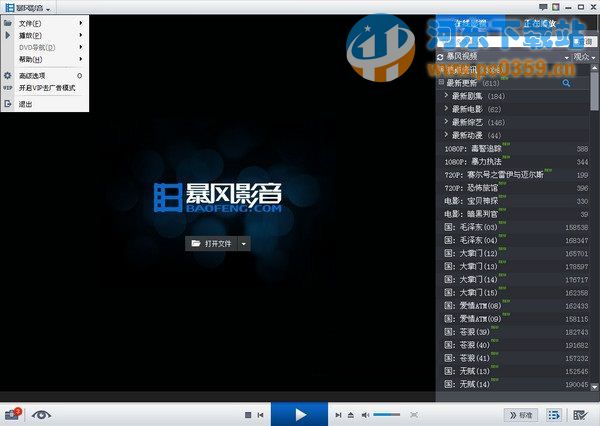Select the 1080P: 毒智追踪 entry
600x426 pixels.
pos(513,149)
